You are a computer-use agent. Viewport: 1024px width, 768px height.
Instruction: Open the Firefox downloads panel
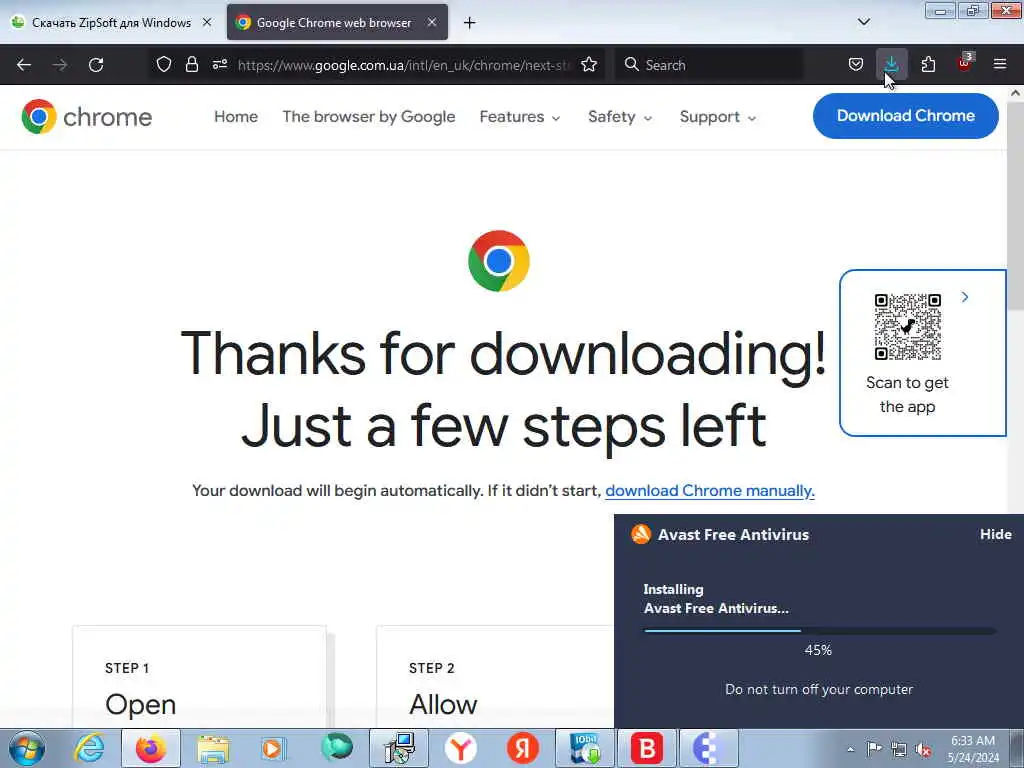(x=891, y=64)
